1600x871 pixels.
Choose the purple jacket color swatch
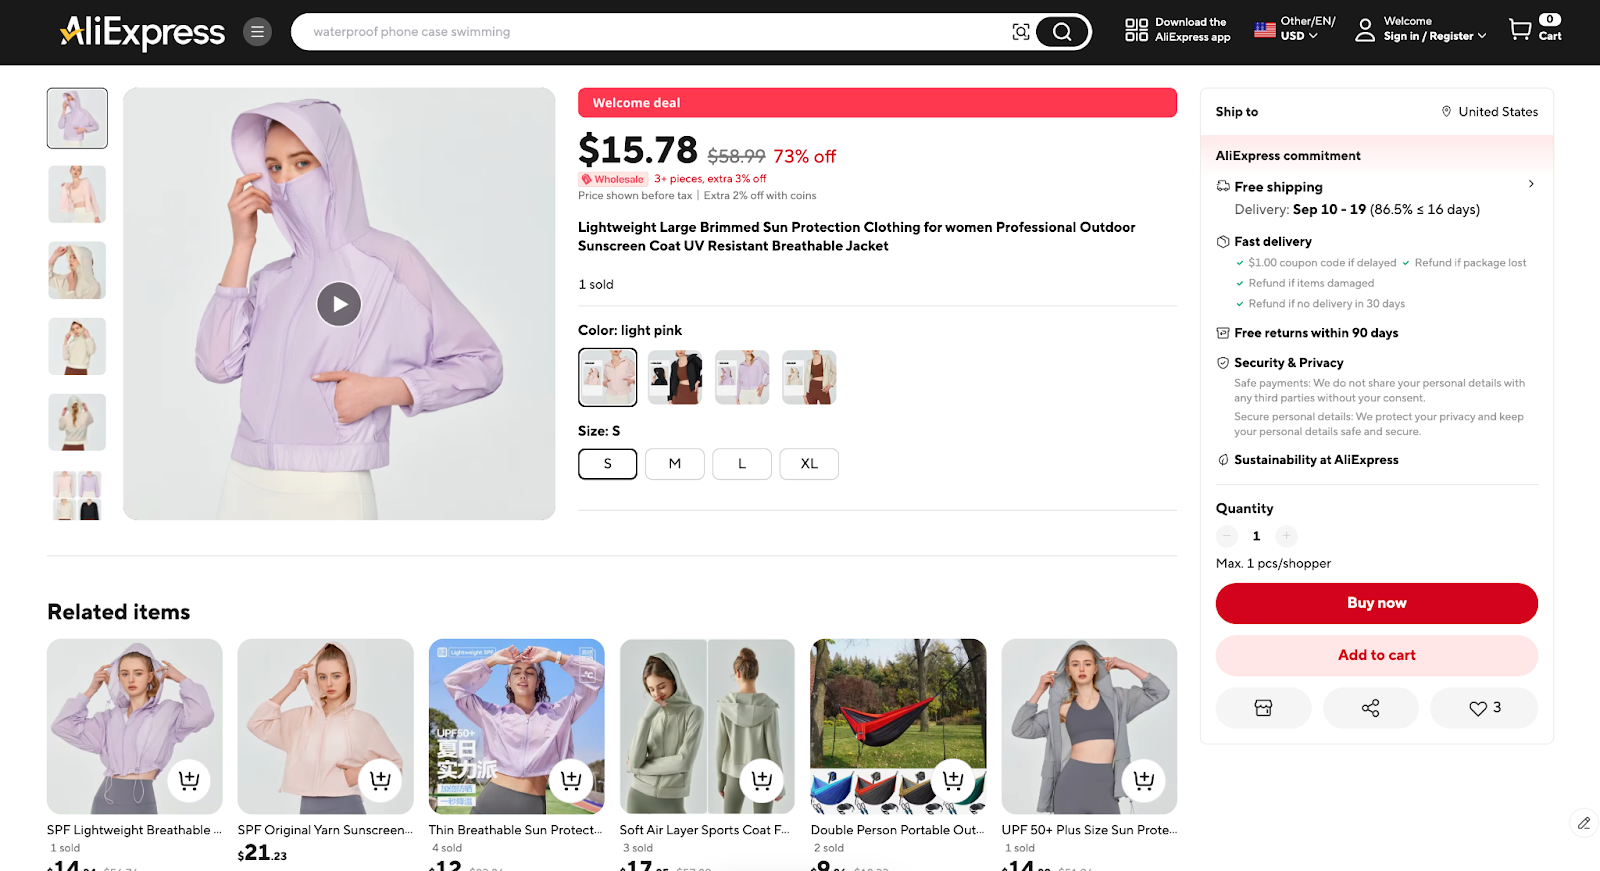(x=742, y=377)
